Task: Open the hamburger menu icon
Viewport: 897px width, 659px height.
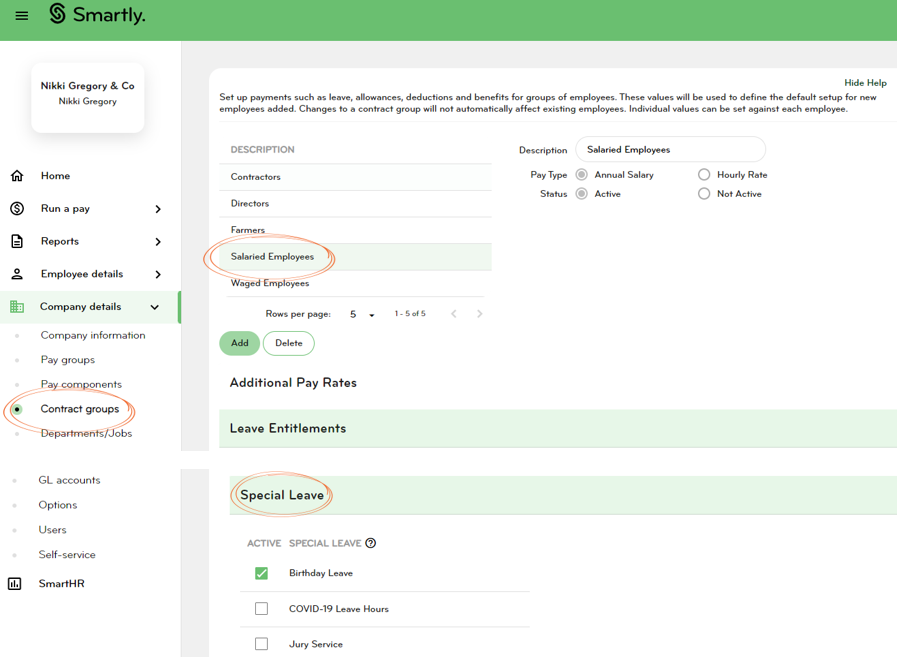Action: click(21, 15)
